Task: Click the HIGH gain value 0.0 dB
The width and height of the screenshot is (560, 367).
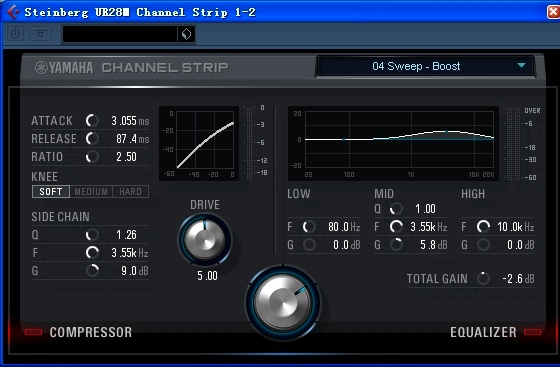Action: point(521,245)
